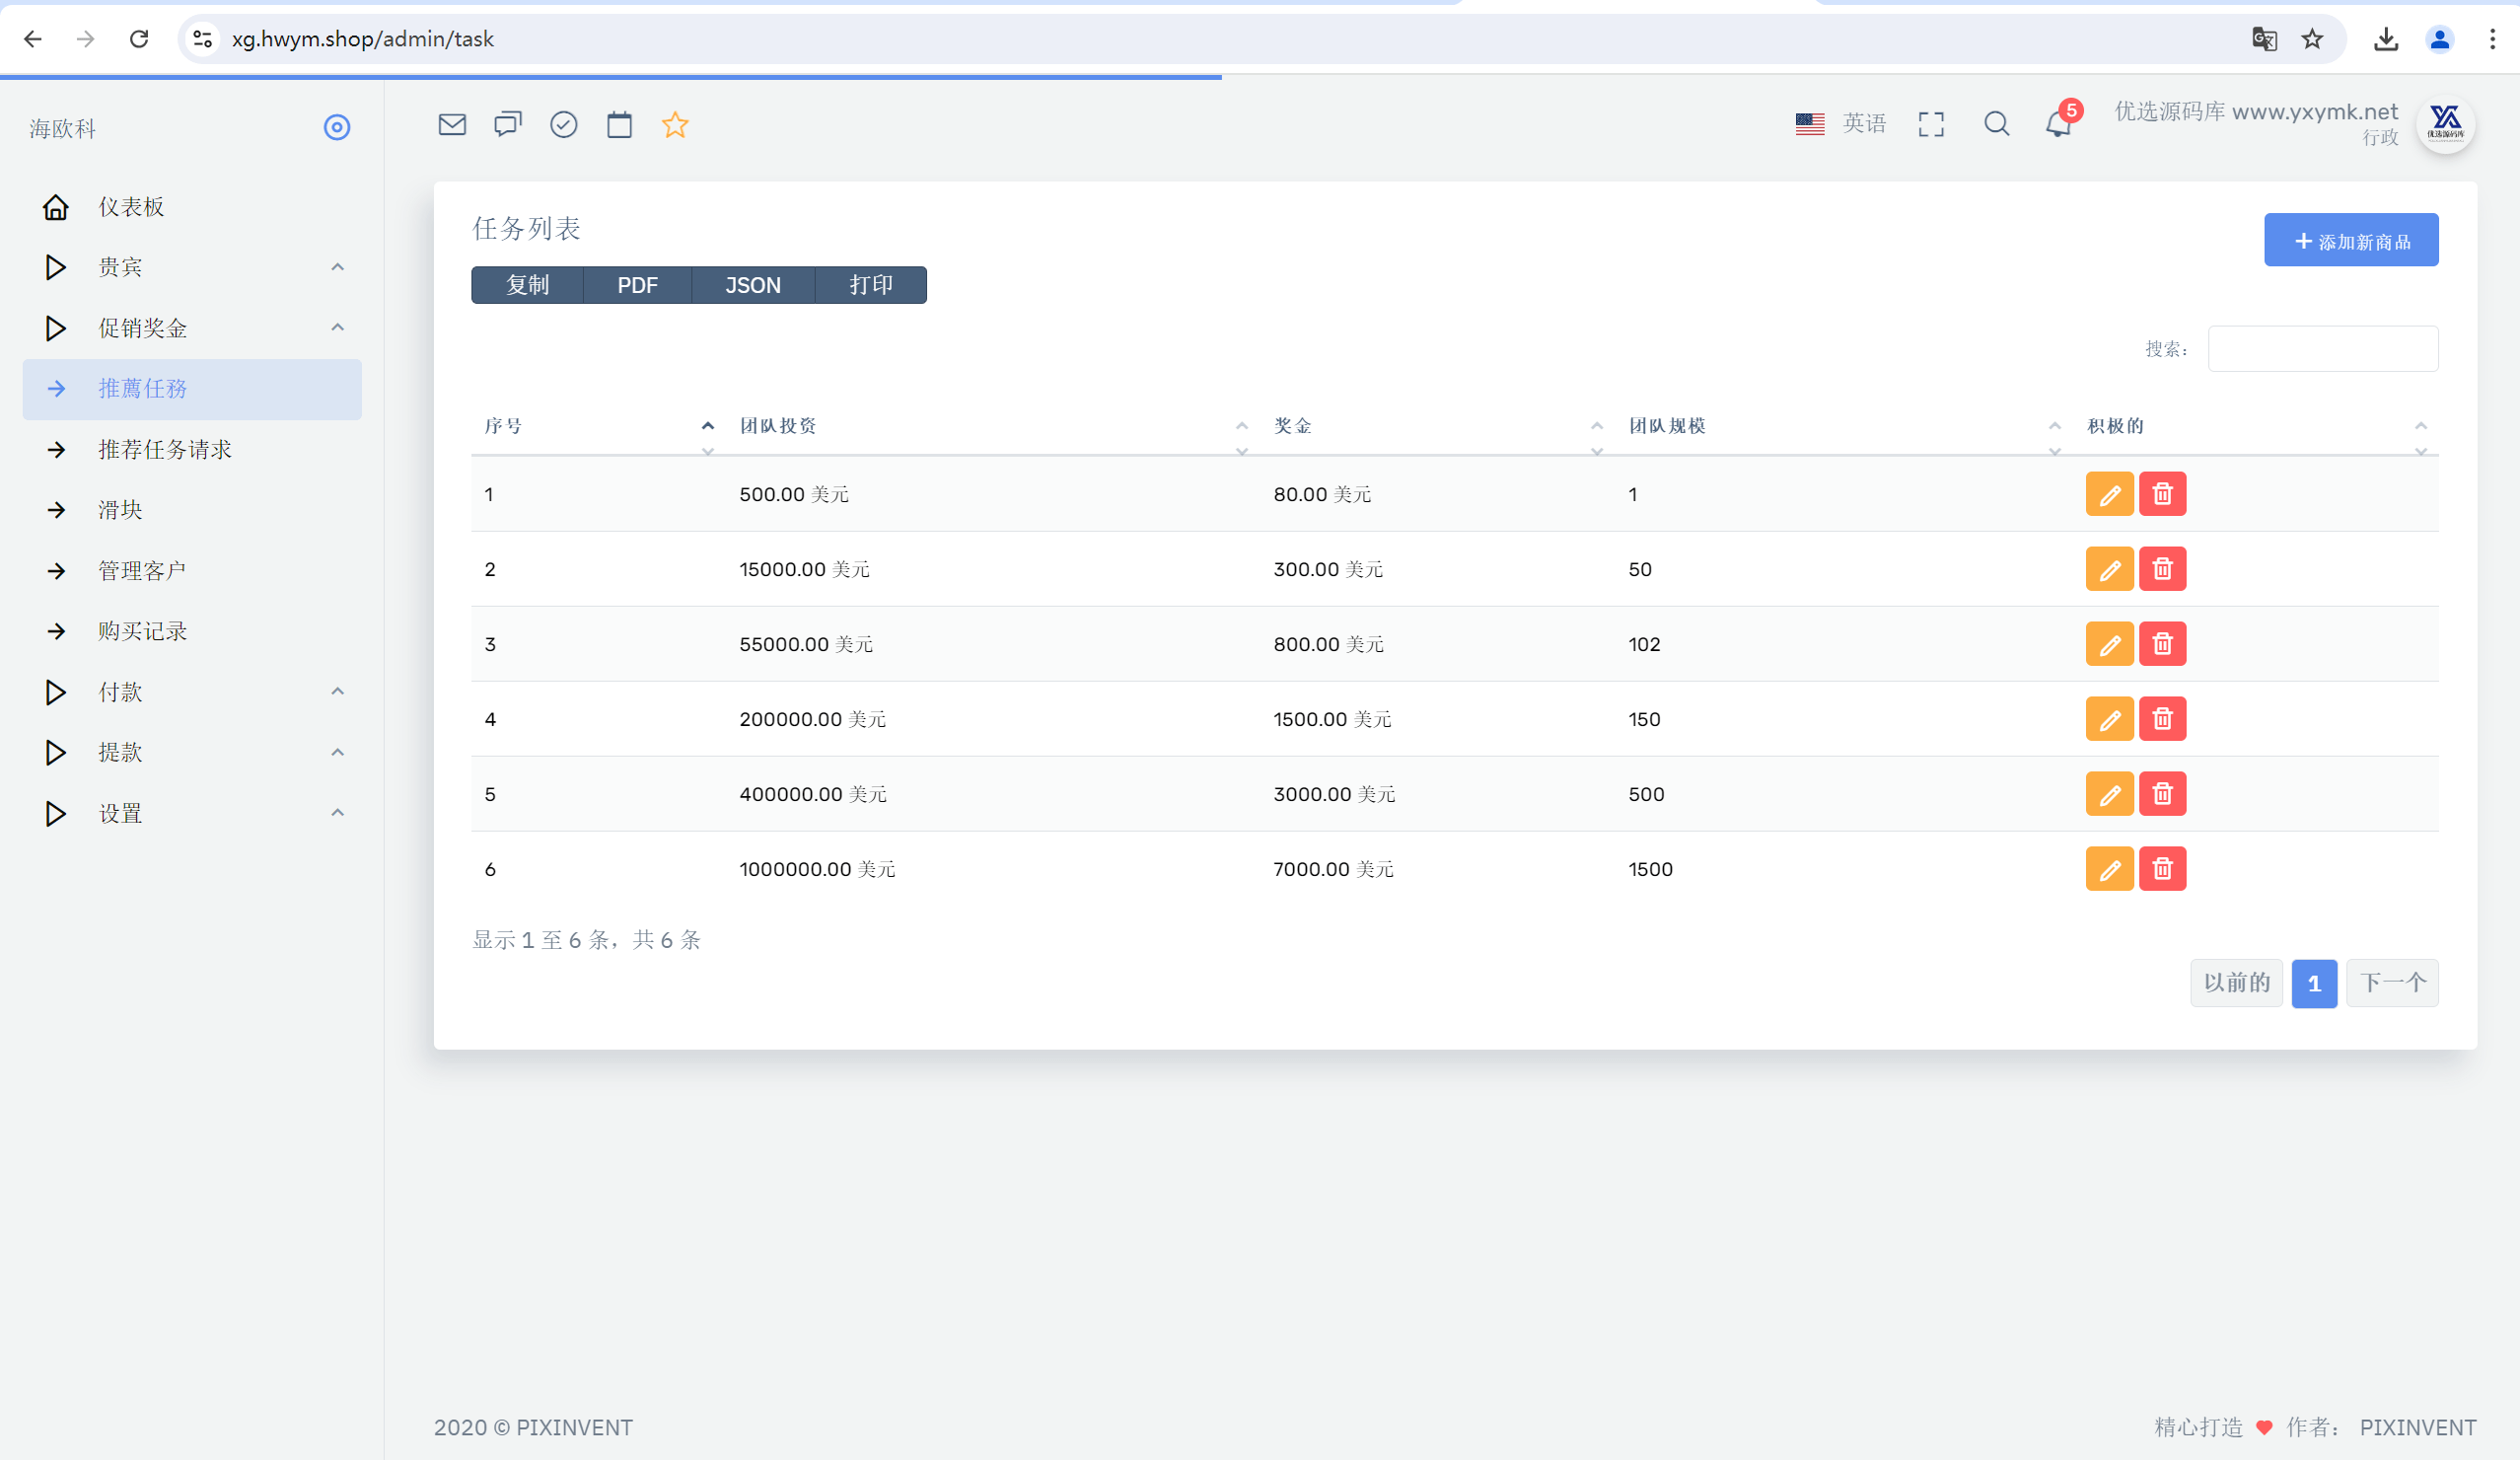Open notifications bell with badge 5
The height and width of the screenshot is (1460, 2520).
[2060, 122]
